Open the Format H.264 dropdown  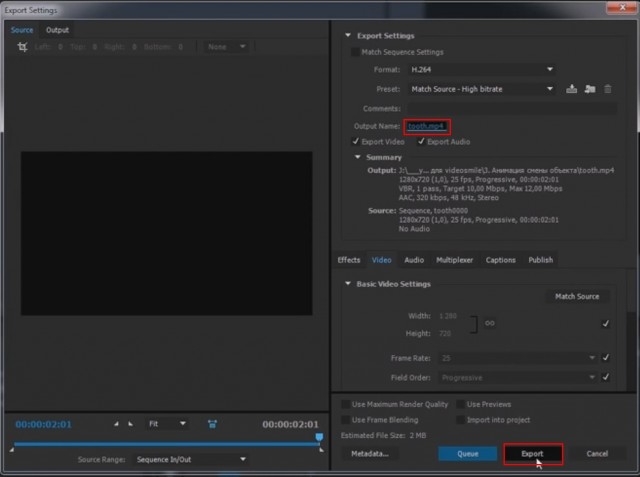tap(480, 69)
